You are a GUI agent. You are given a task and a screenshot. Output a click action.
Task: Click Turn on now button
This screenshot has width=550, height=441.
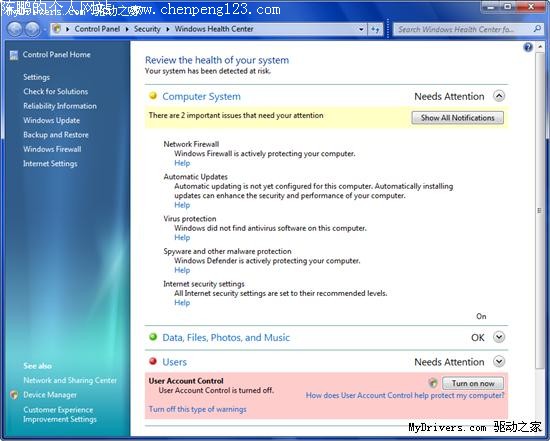(x=473, y=383)
